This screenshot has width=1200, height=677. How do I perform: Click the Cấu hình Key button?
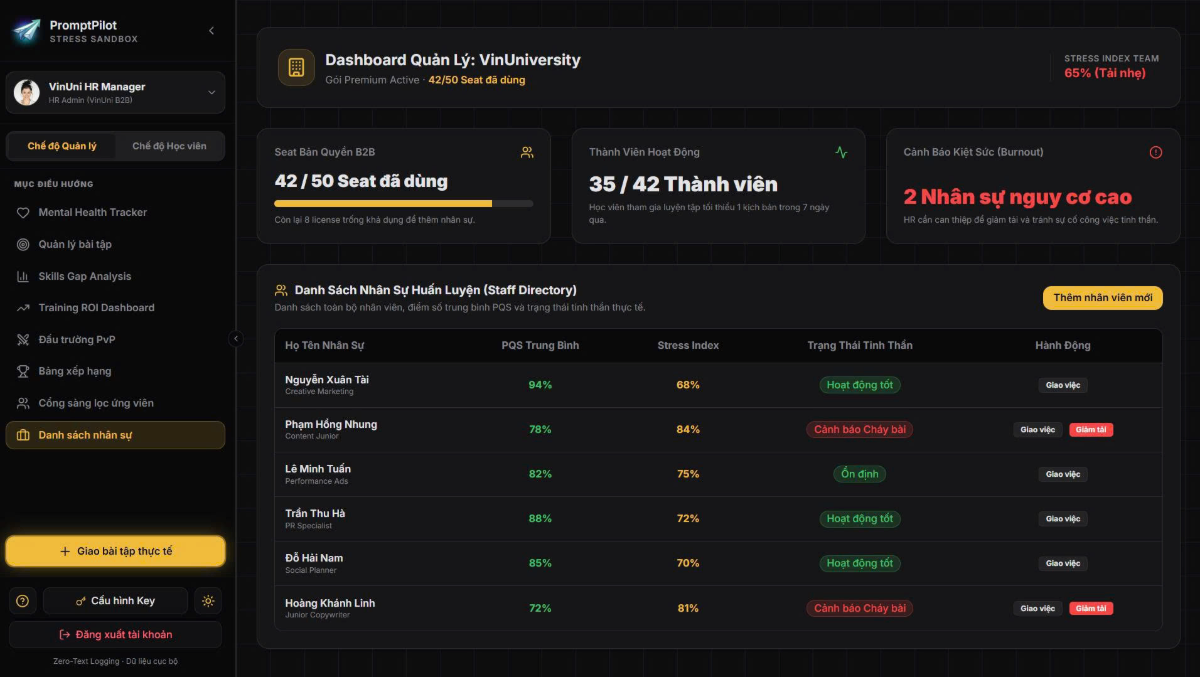[115, 601]
